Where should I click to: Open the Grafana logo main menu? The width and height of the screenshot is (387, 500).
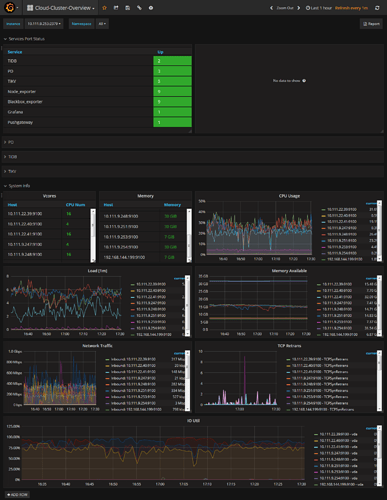[10, 7]
